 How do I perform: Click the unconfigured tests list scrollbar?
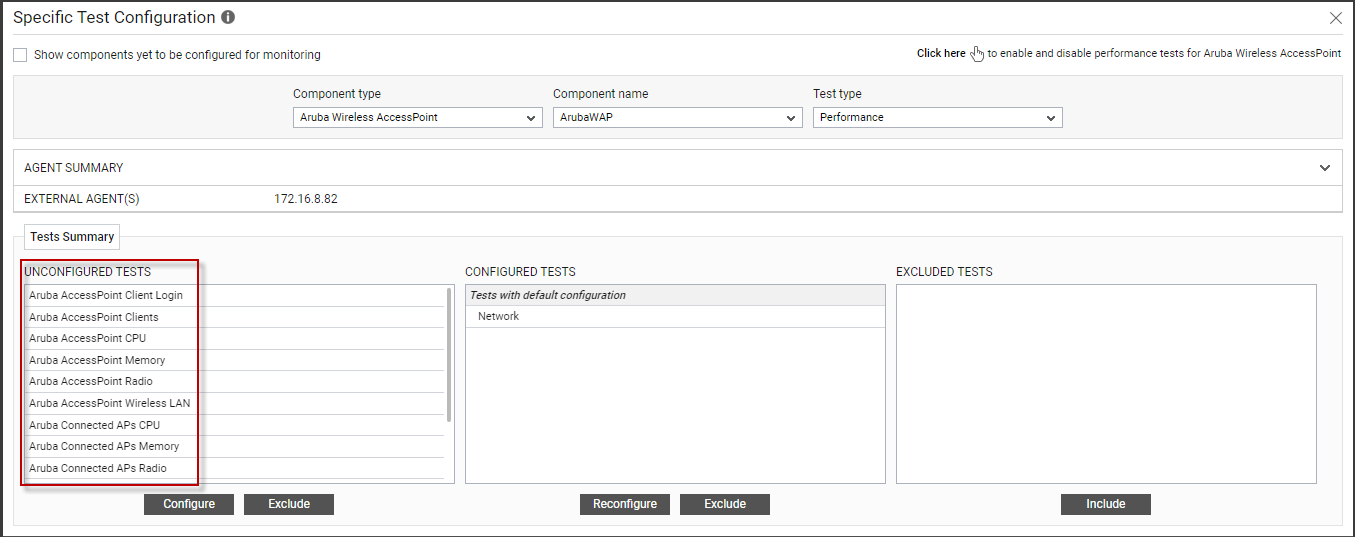(449, 355)
